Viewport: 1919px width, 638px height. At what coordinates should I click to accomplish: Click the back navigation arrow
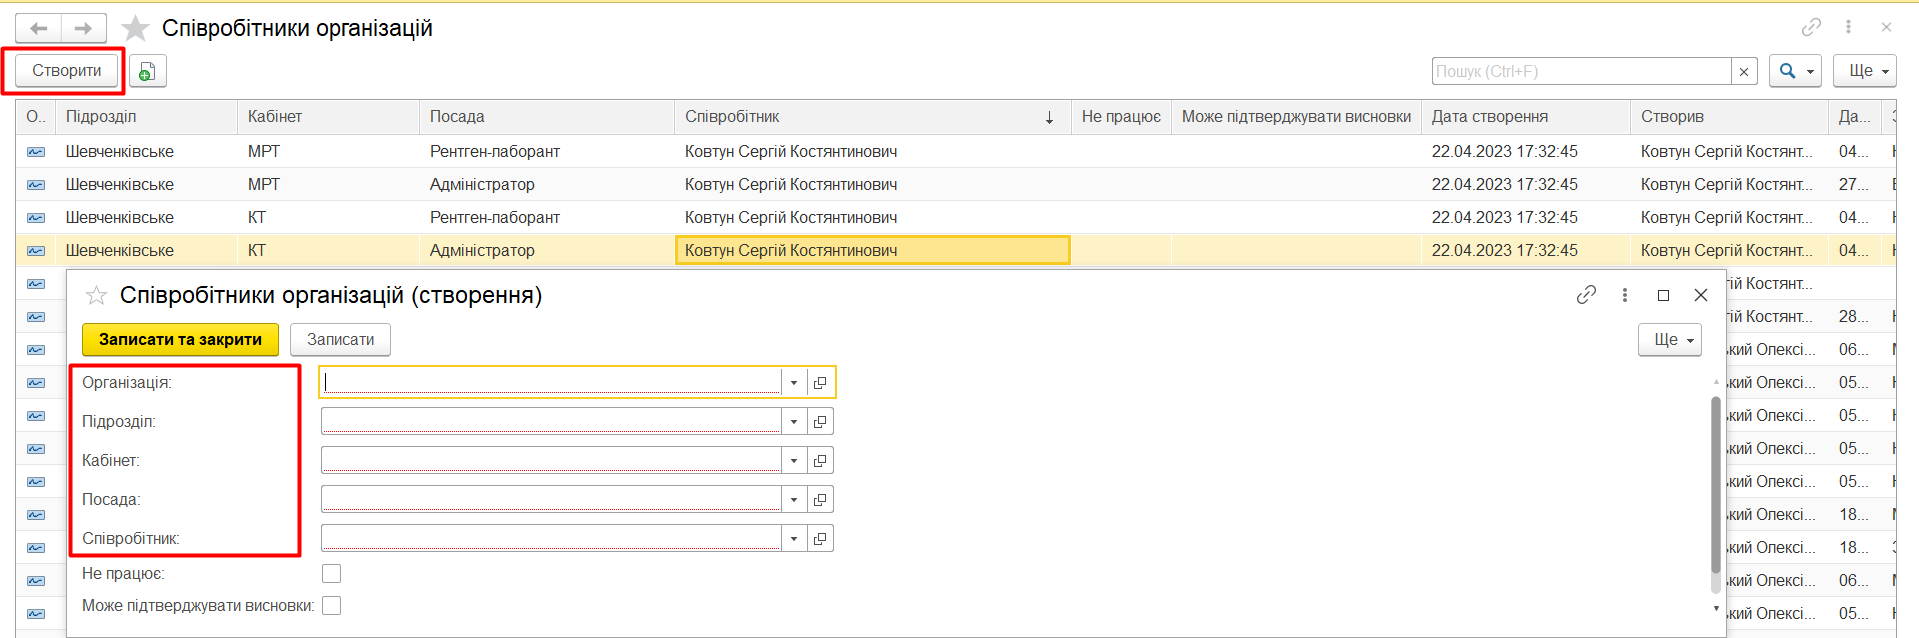pyautogui.click(x=38, y=28)
